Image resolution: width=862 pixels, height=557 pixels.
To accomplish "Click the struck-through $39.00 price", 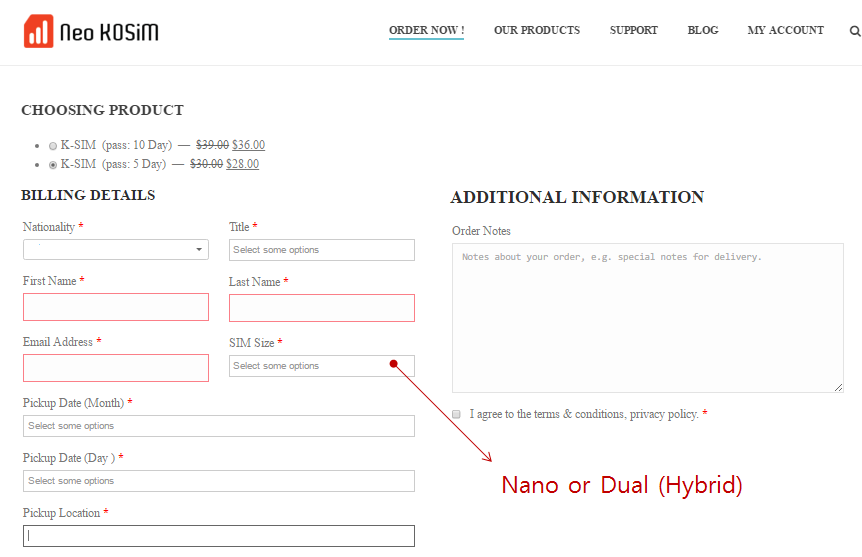I will click(x=212, y=145).
